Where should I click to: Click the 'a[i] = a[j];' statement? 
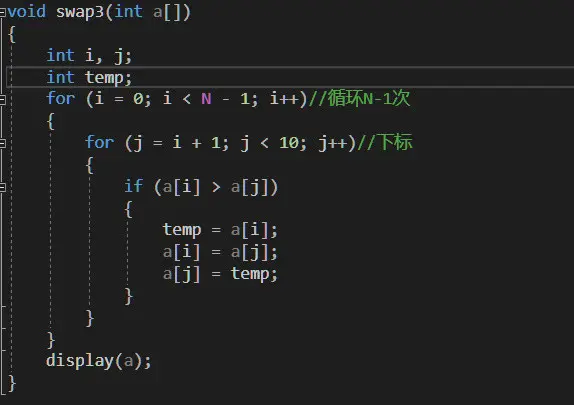click(220, 252)
